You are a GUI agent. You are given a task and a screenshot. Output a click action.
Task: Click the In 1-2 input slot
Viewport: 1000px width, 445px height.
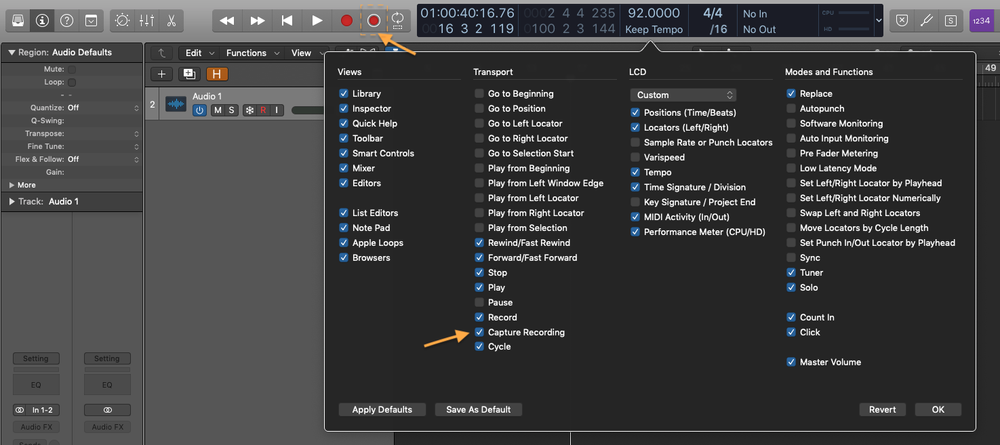coord(36,410)
